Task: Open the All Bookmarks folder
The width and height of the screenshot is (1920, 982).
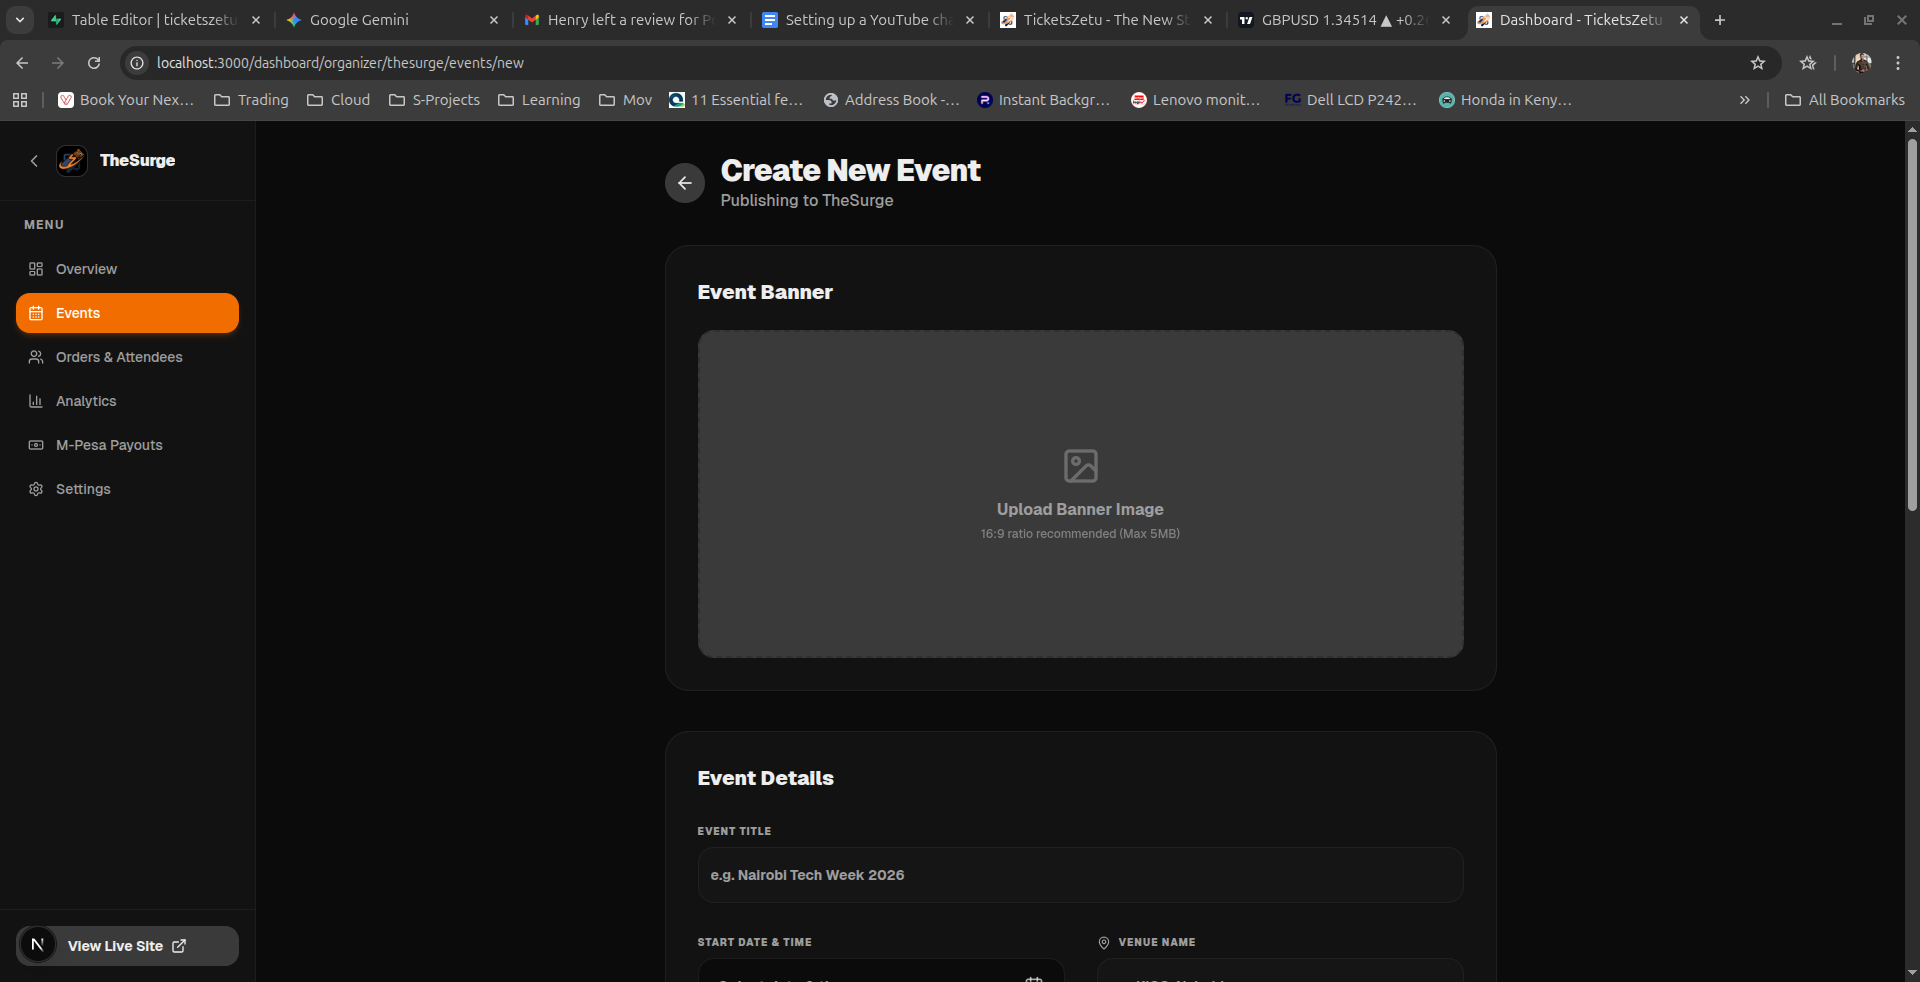Action: click(1844, 100)
